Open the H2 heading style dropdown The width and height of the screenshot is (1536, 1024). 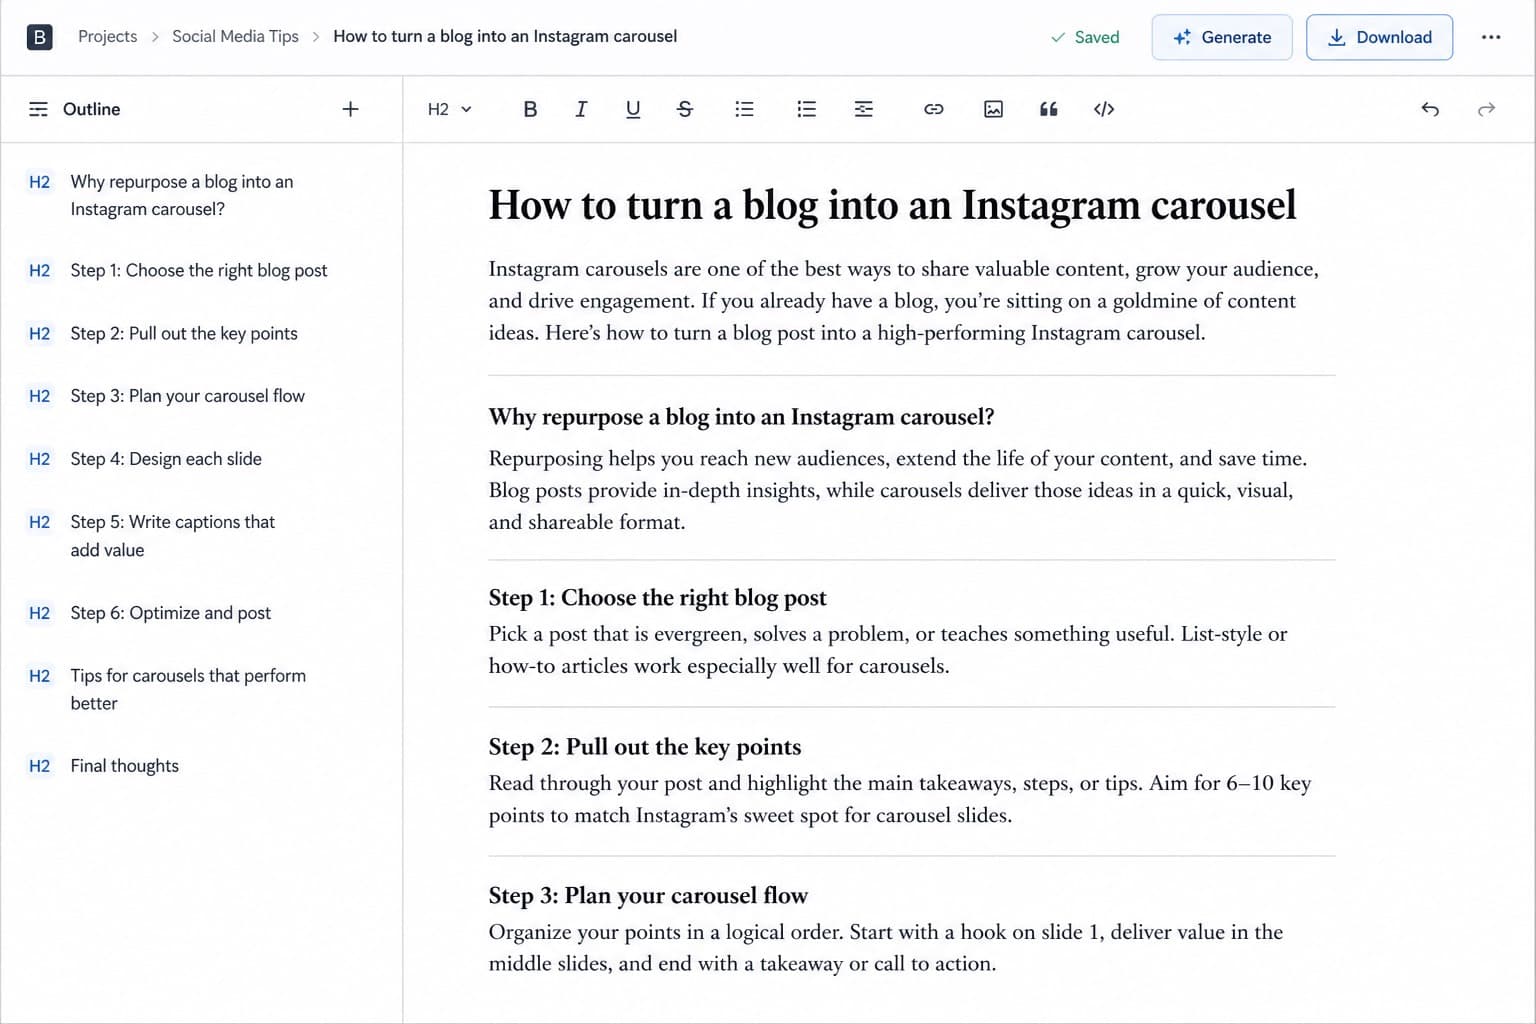click(449, 109)
